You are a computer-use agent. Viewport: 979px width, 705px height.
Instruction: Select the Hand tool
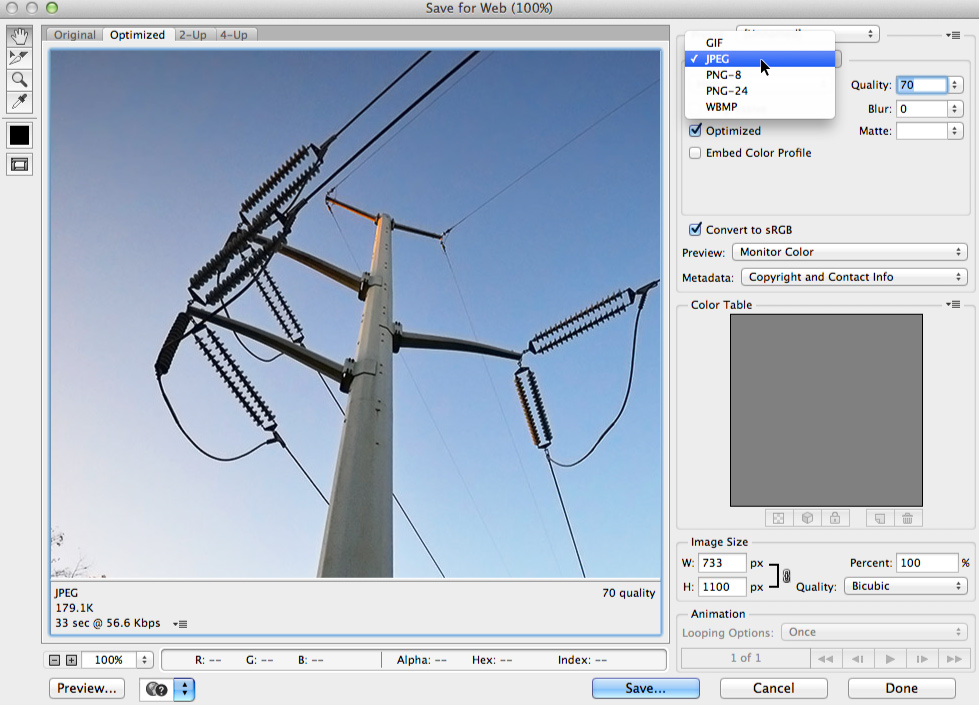coord(19,36)
